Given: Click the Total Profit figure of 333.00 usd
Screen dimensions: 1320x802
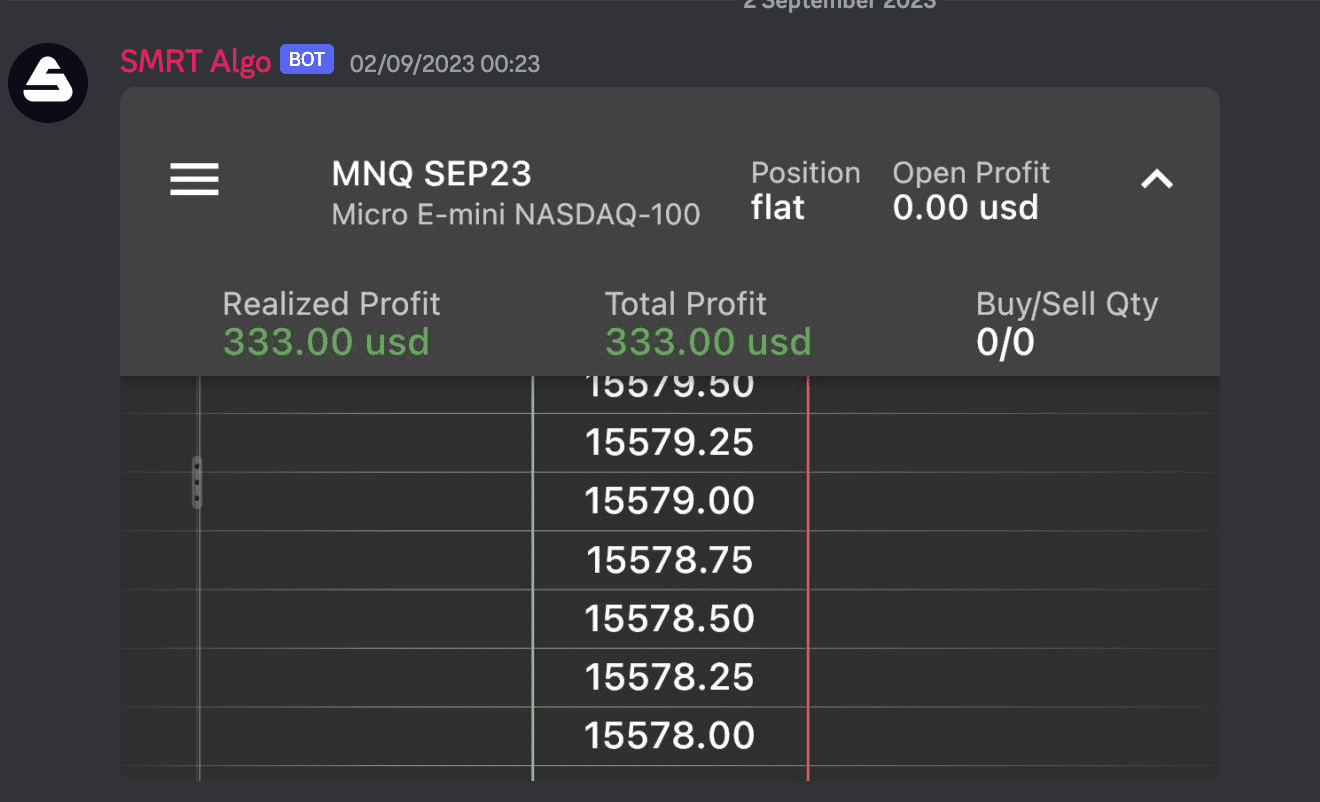Looking at the screenshot, I should point(707,341).
